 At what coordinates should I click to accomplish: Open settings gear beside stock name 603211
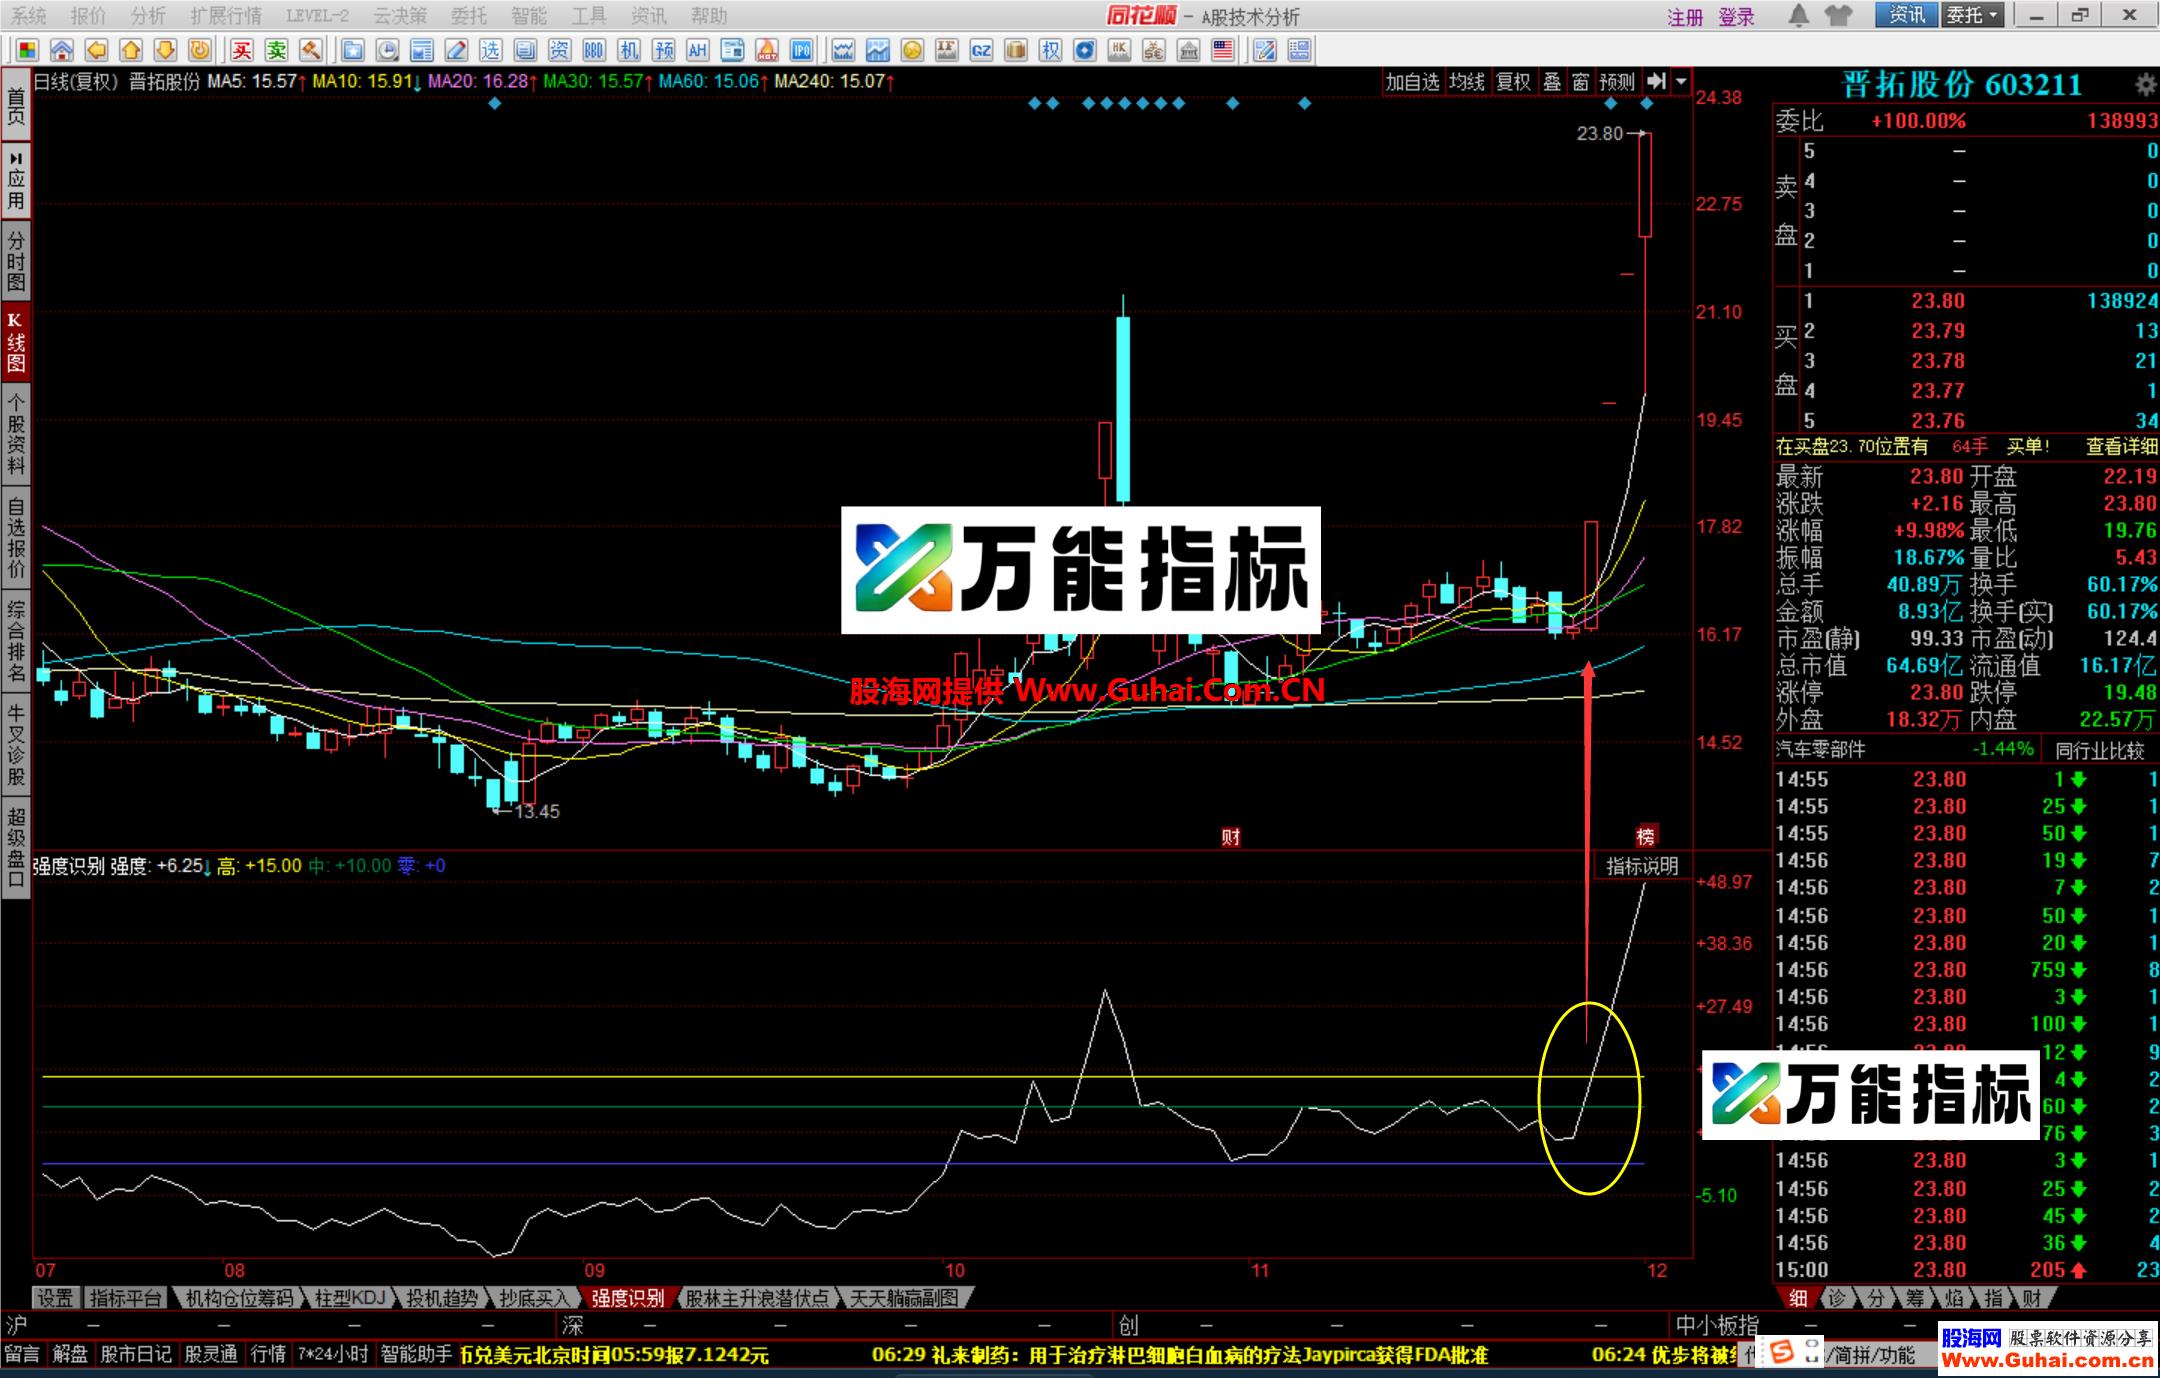coord(2145,86)
